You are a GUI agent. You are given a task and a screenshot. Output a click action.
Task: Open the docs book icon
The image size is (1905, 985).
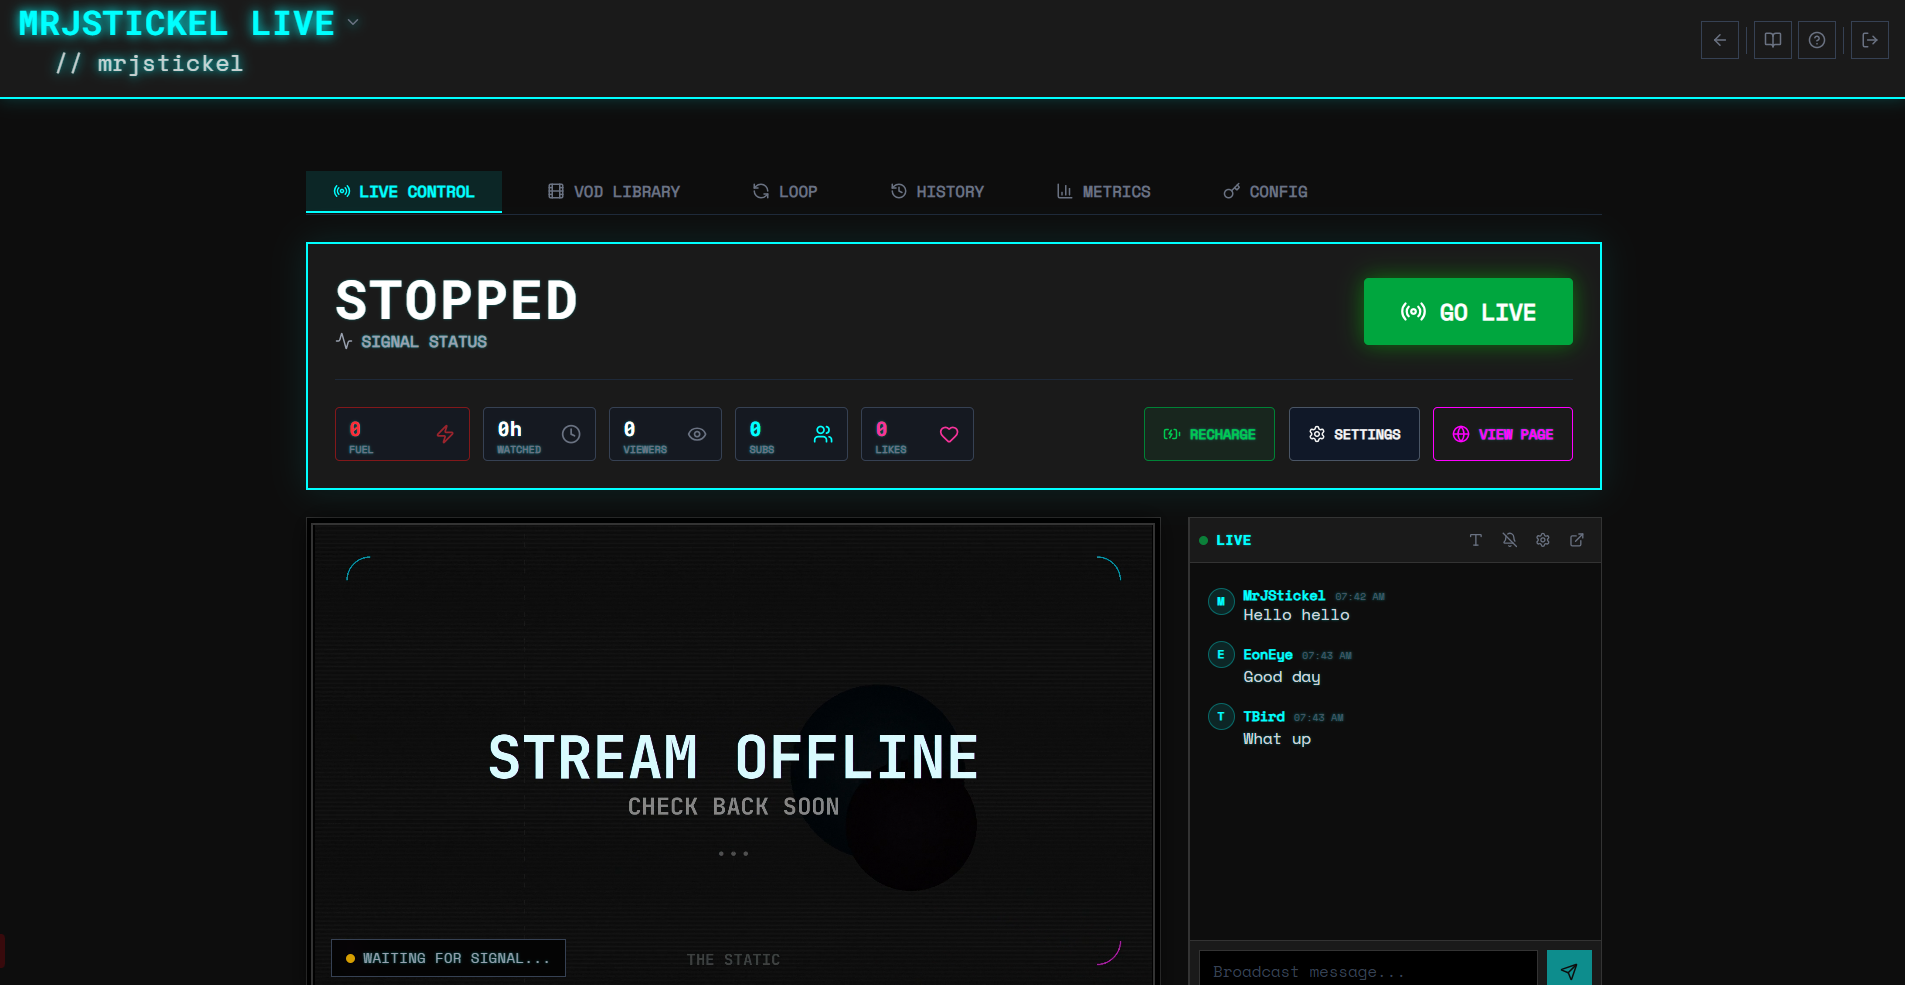click(x=1772, y=40)
